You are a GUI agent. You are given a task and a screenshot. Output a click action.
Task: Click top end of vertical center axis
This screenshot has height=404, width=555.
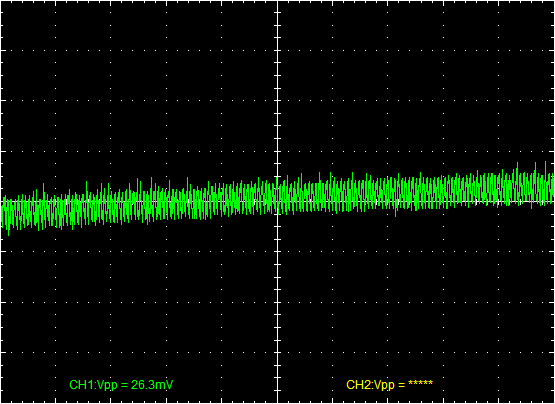[278, 2]
